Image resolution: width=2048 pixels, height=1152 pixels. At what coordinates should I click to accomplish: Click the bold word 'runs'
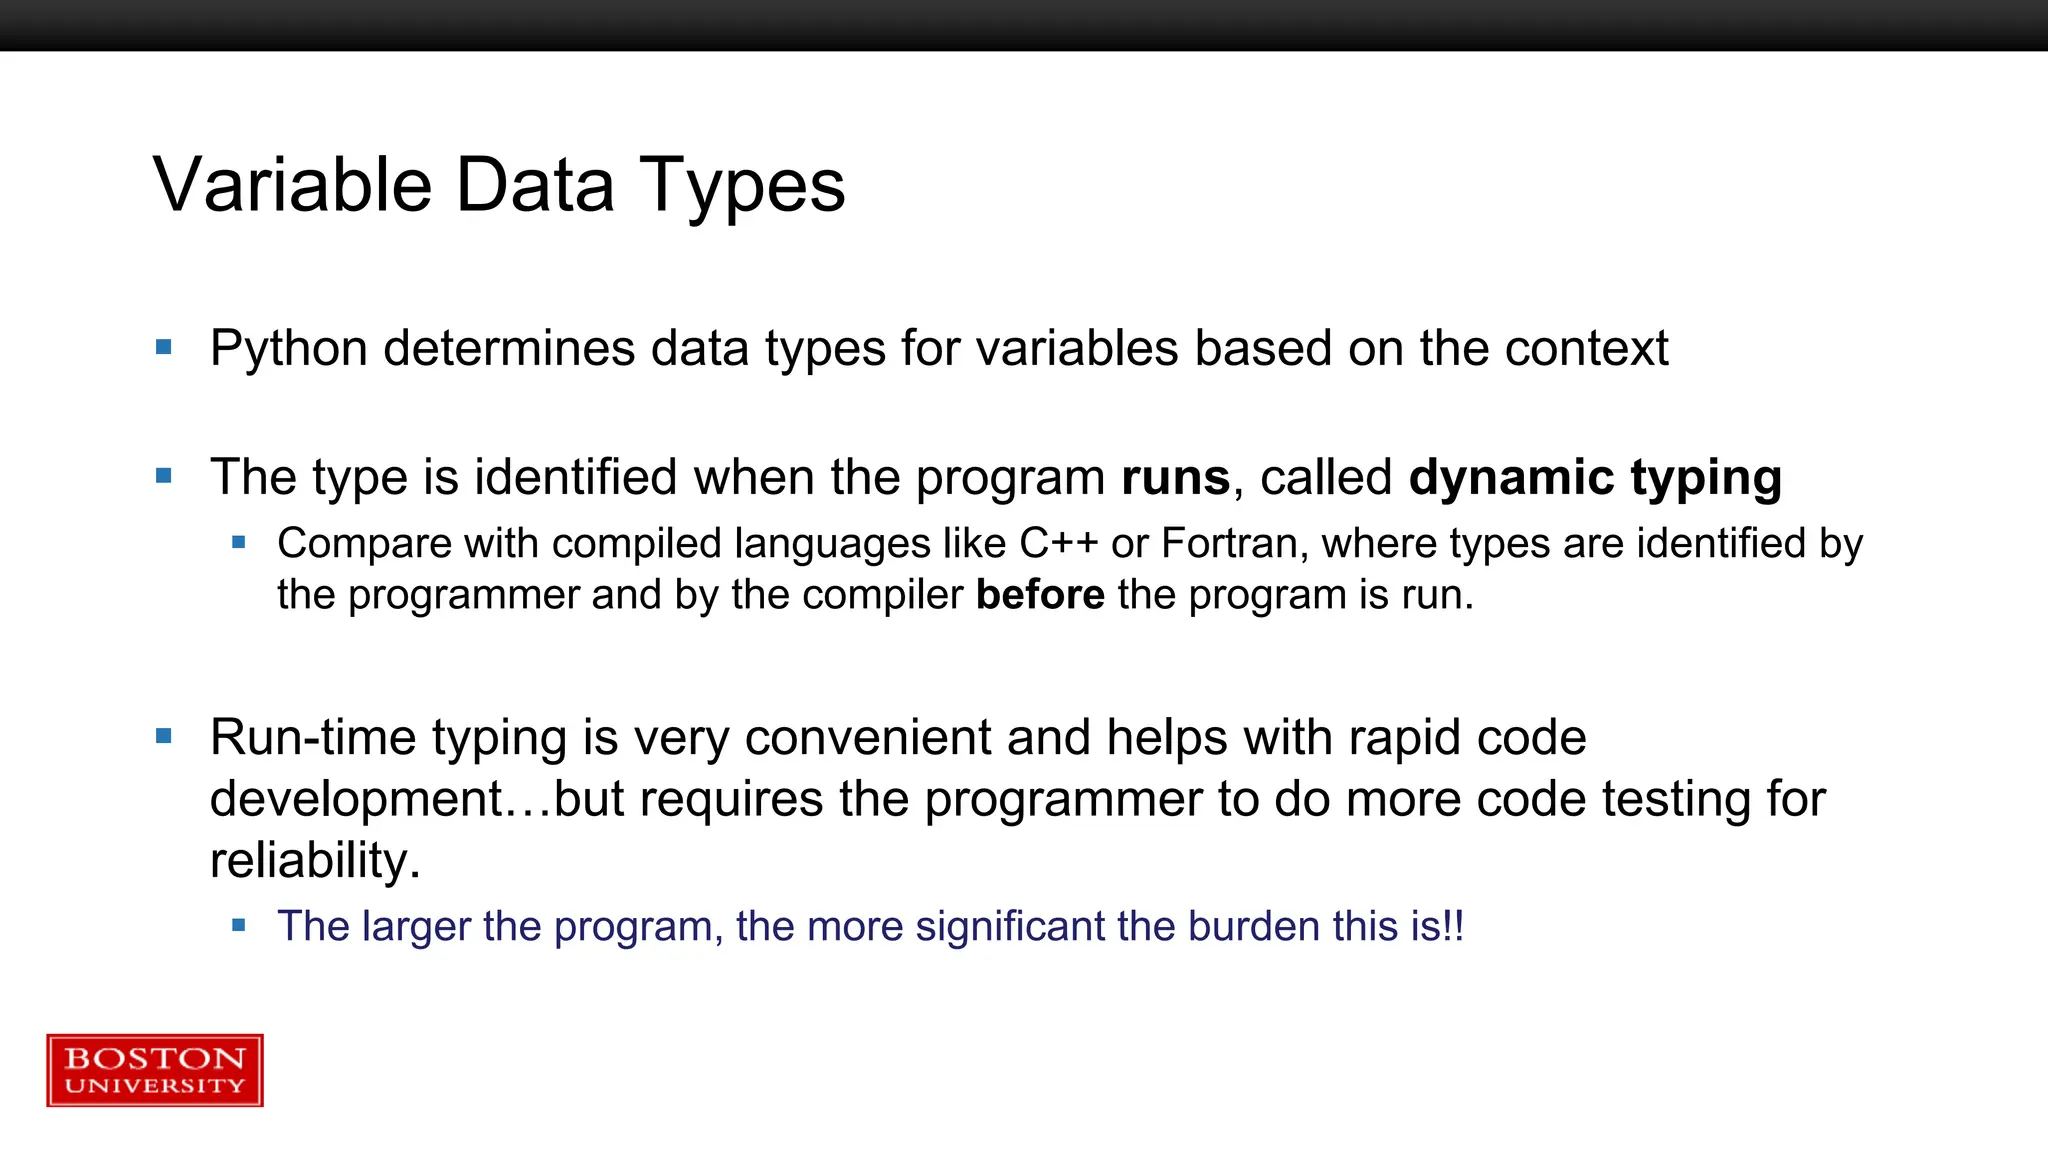pyautogui.click(x=1175, y=477)
